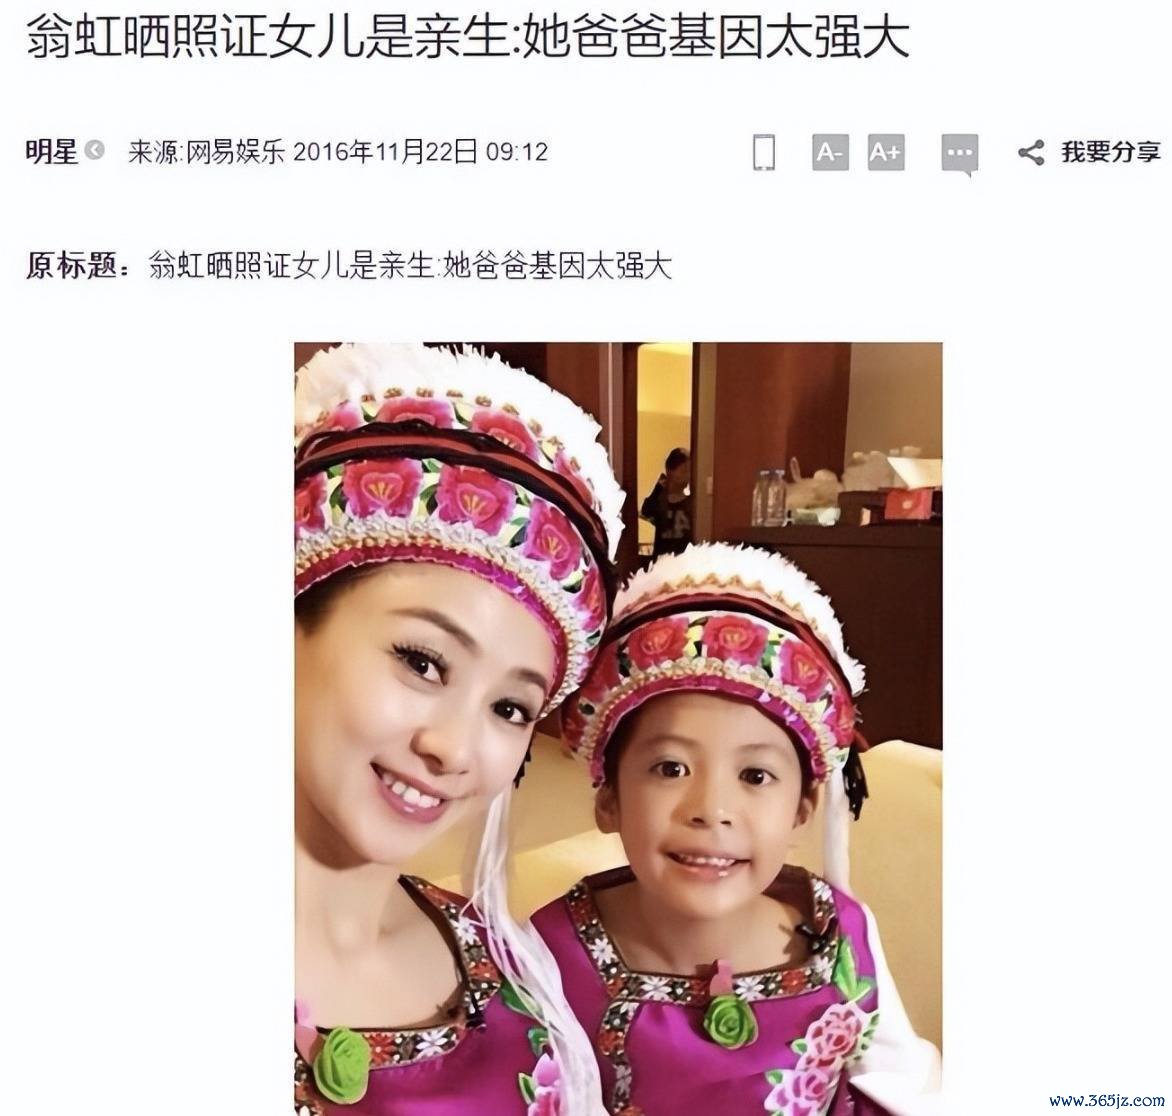Click the article headline 翁虹晒照证女儿是亲生
1172x1116 pixels.
[268, 36]
